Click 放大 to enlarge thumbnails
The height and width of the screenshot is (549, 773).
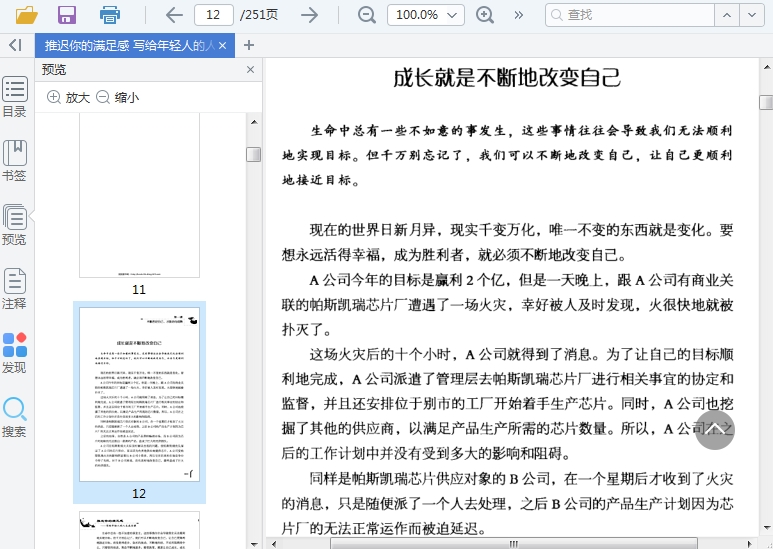(68, 97)
